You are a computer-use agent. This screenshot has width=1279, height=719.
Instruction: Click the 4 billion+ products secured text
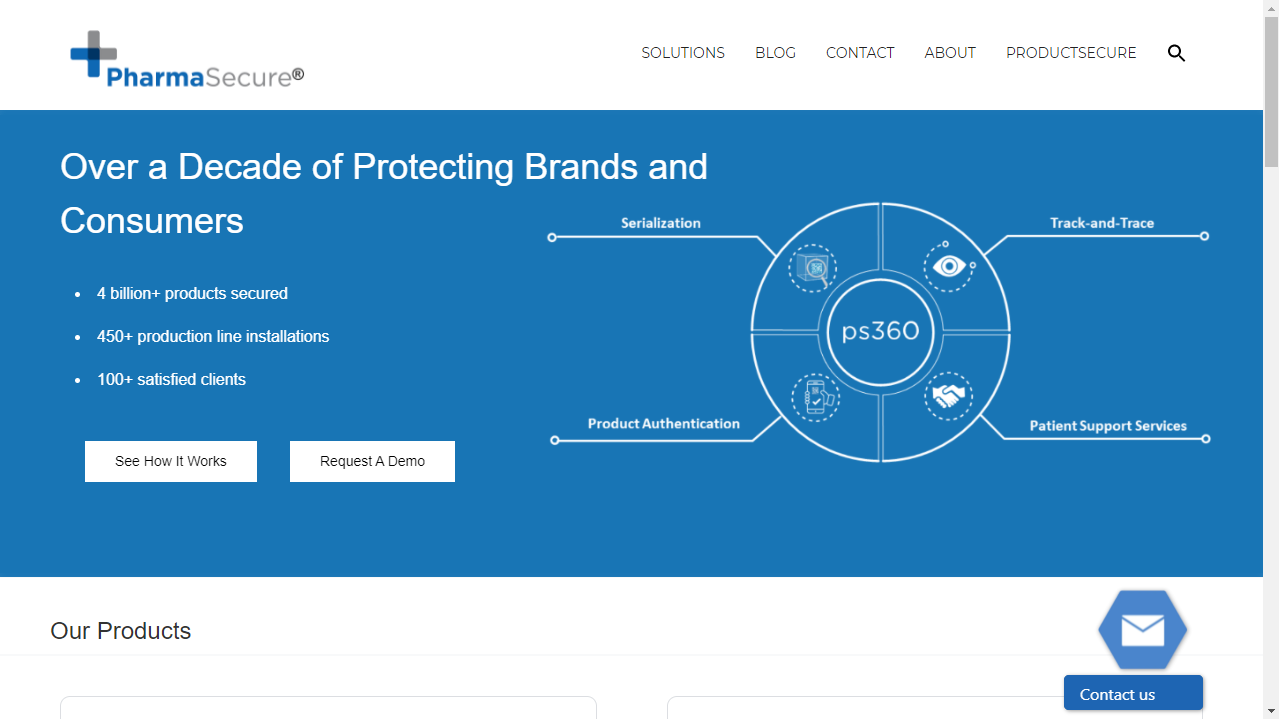(192, 293)
